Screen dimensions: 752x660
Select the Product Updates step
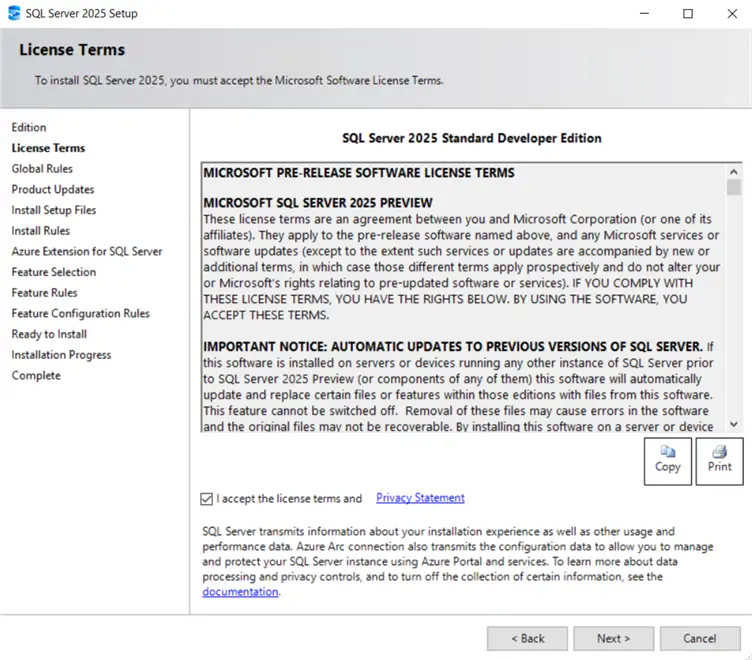[x=53, y=189]
